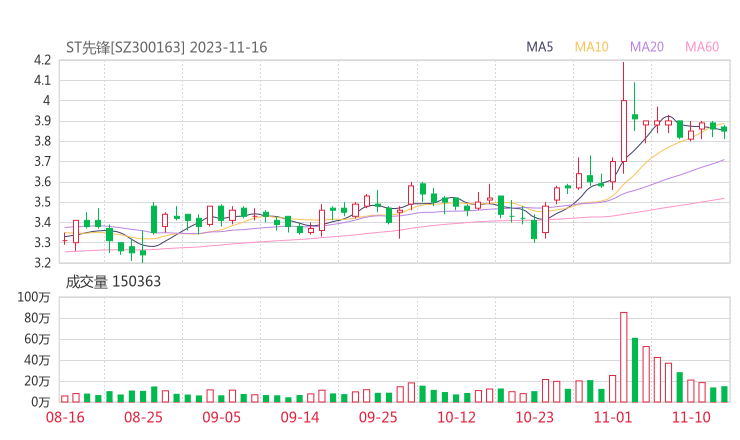Click the 11-10 date axis label
This screenshot has height=440, width=740.
[x=691, y=417]
